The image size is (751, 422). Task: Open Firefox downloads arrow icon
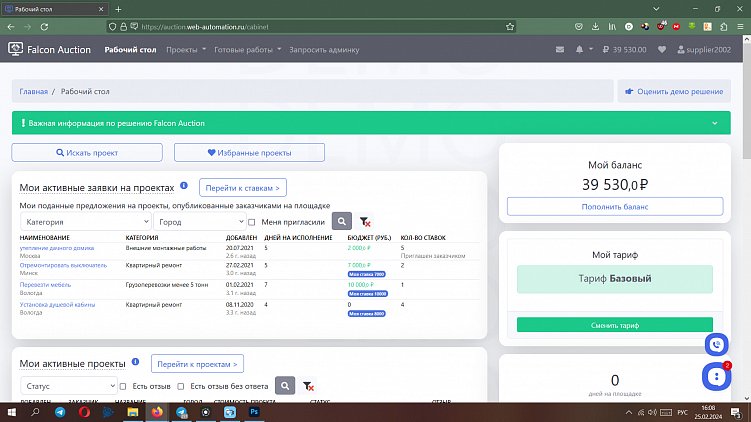[595, 27]
